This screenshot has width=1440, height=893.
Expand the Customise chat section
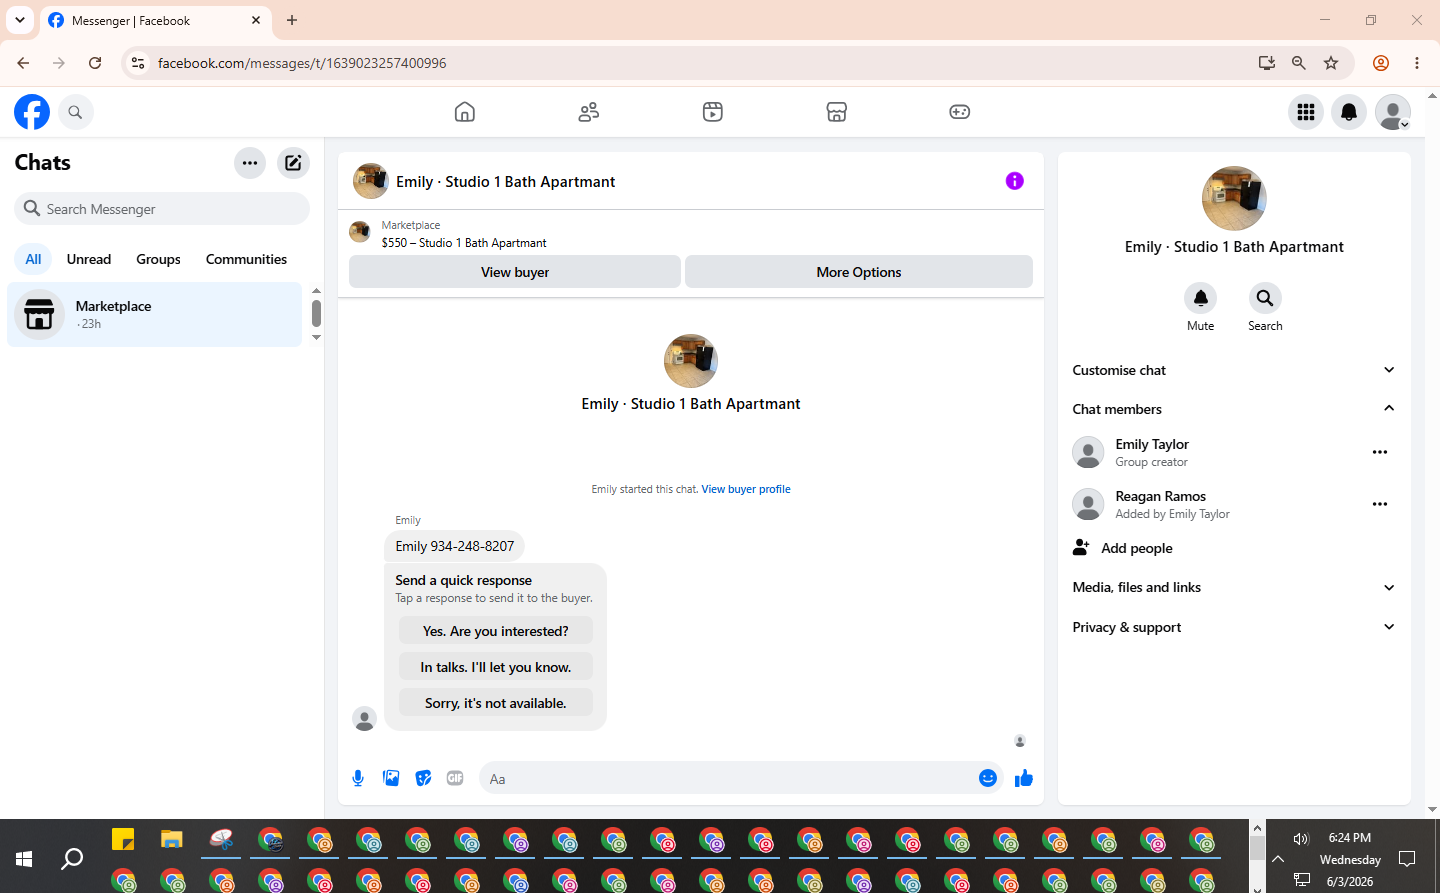(1234, 370)
